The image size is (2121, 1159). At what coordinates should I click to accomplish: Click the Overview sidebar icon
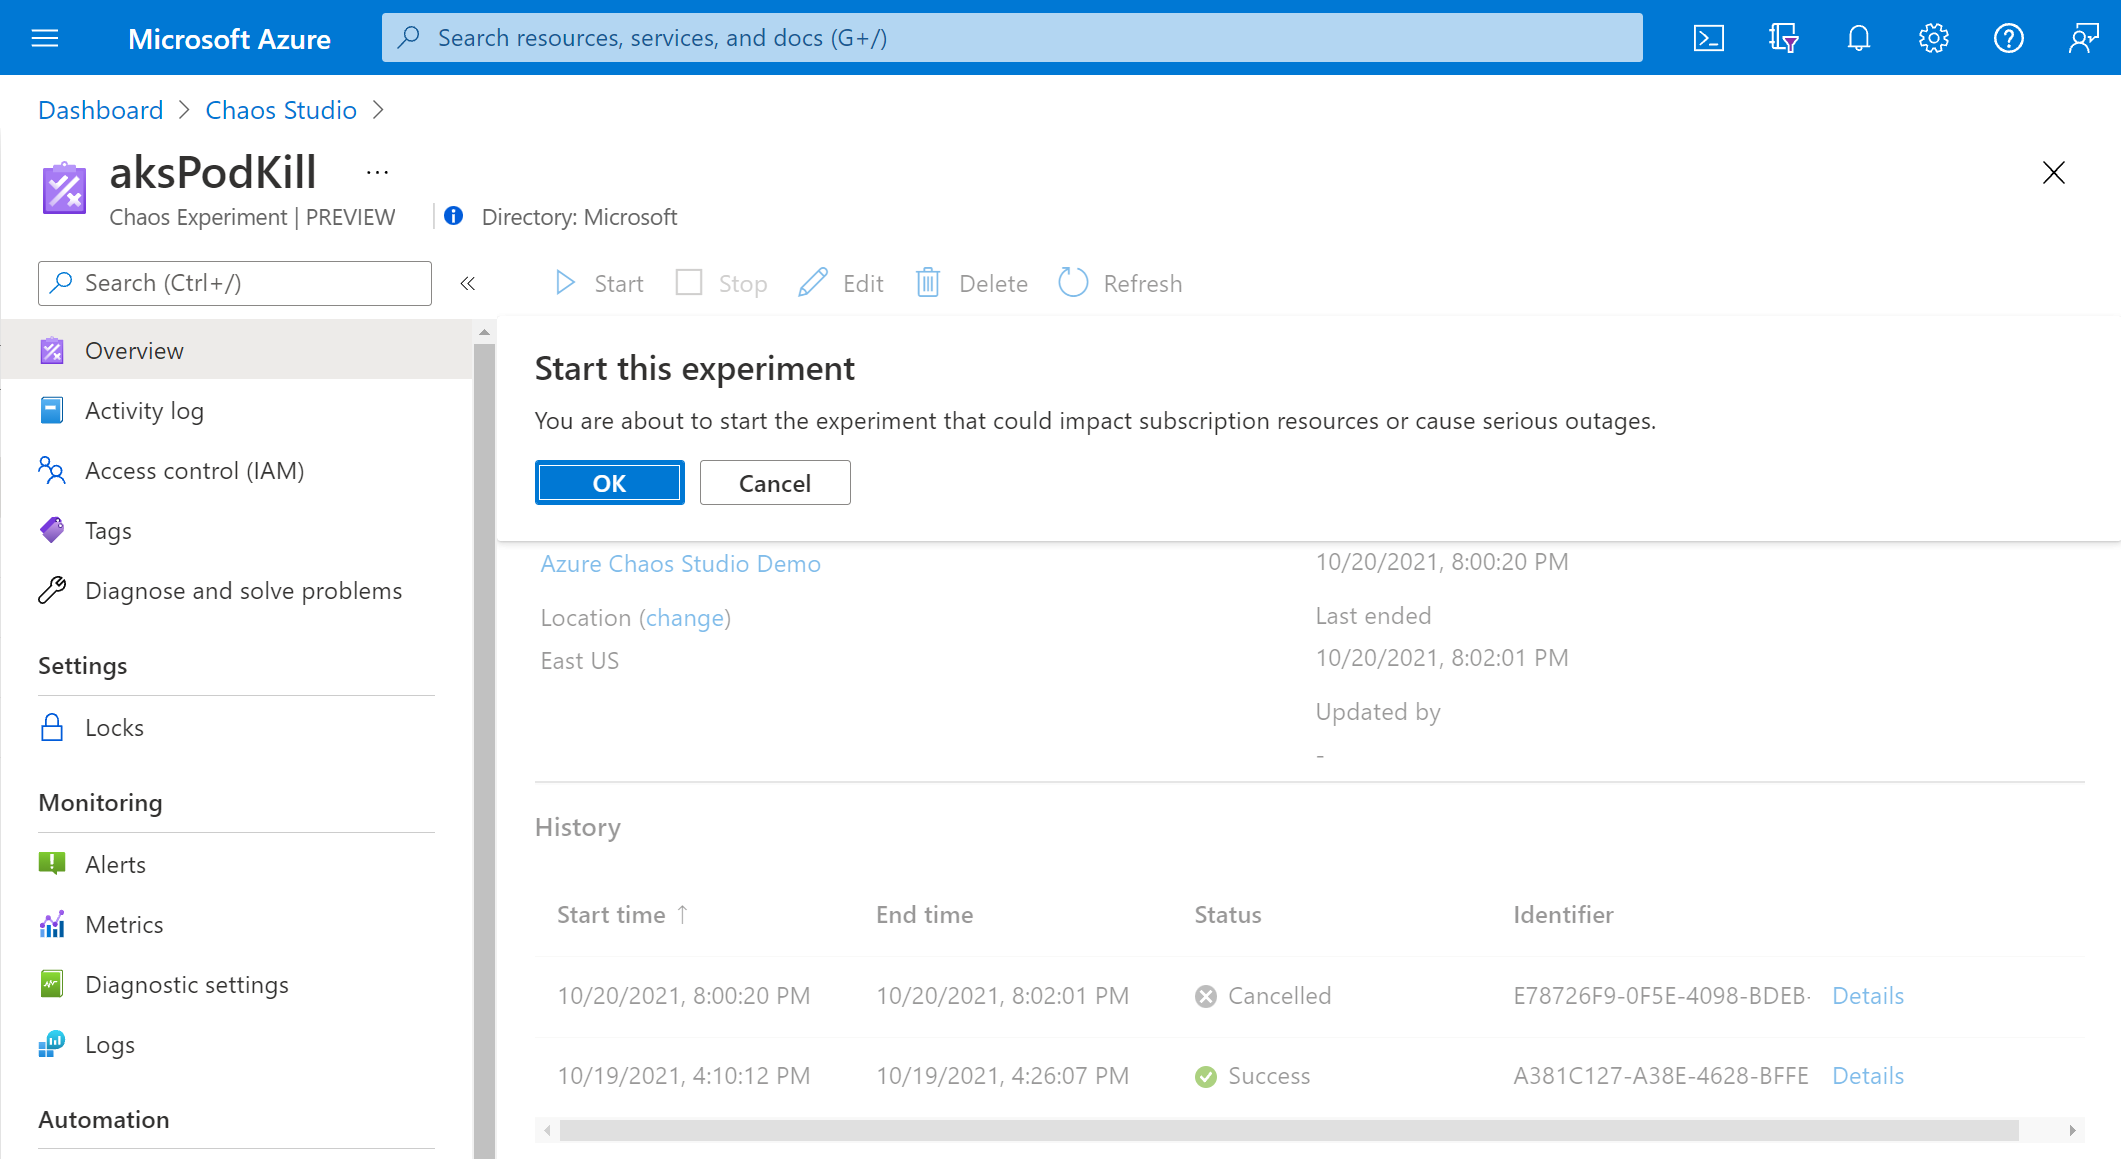pyautogui.click(x=53, y=350)
